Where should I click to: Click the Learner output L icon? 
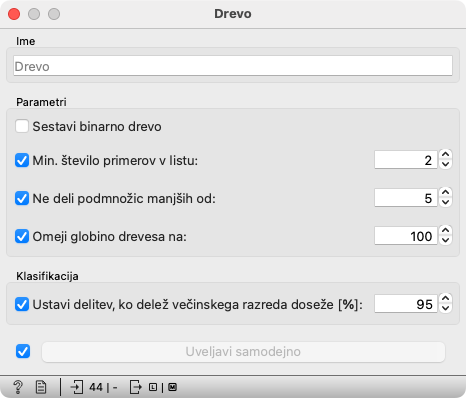pyautogui.click(x=153, y=387)
